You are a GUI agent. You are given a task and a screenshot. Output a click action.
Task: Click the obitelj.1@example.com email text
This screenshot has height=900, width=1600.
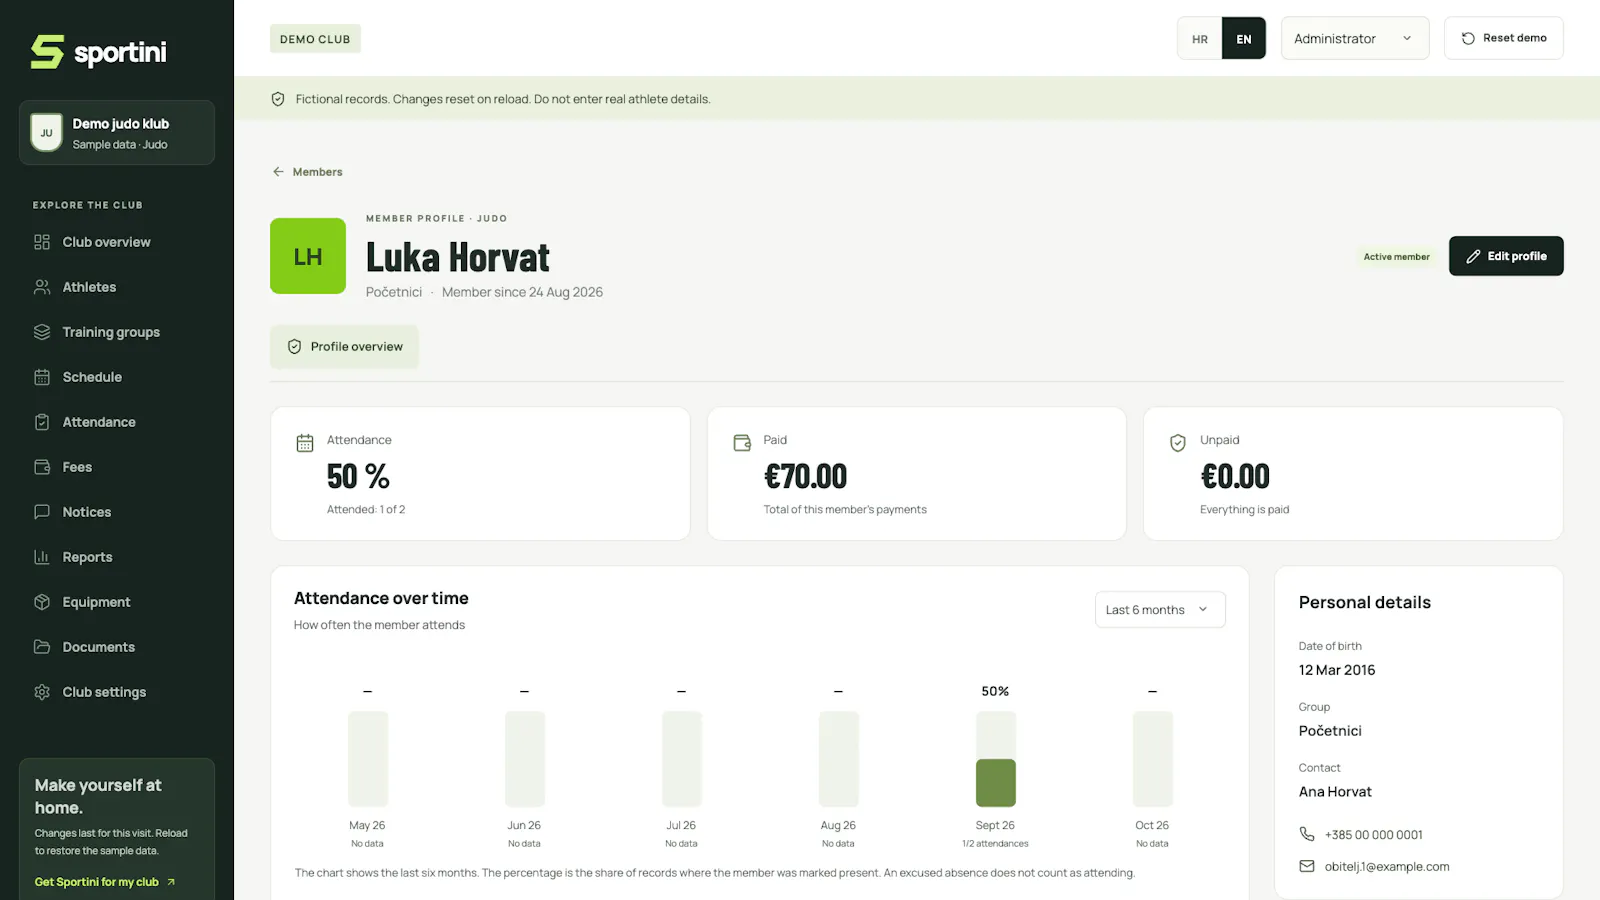pyautogui.click(x=1387, y=867)
